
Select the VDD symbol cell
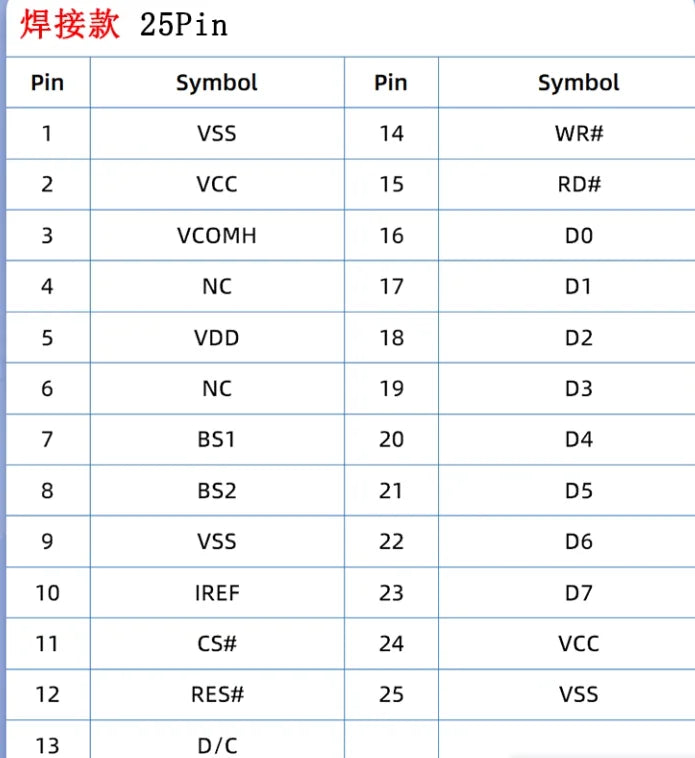[217, 338]
